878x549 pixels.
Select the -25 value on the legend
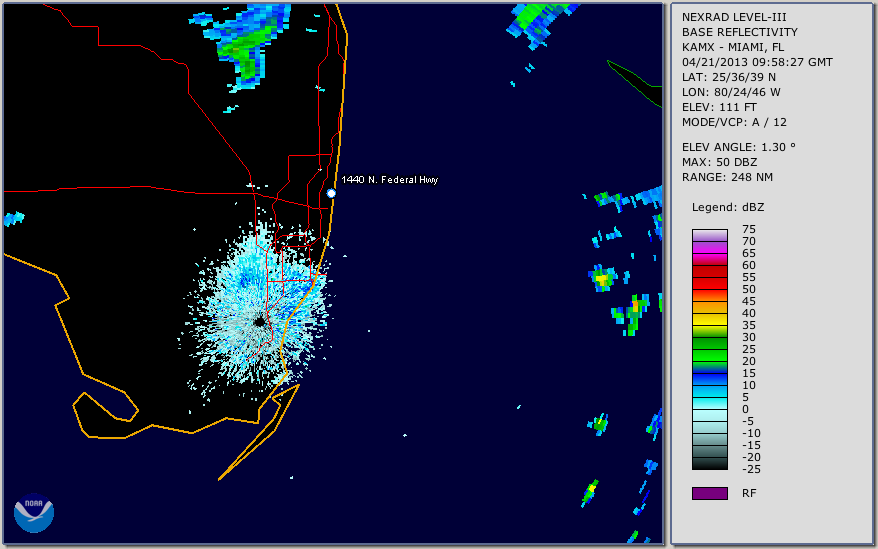(751, 469)
